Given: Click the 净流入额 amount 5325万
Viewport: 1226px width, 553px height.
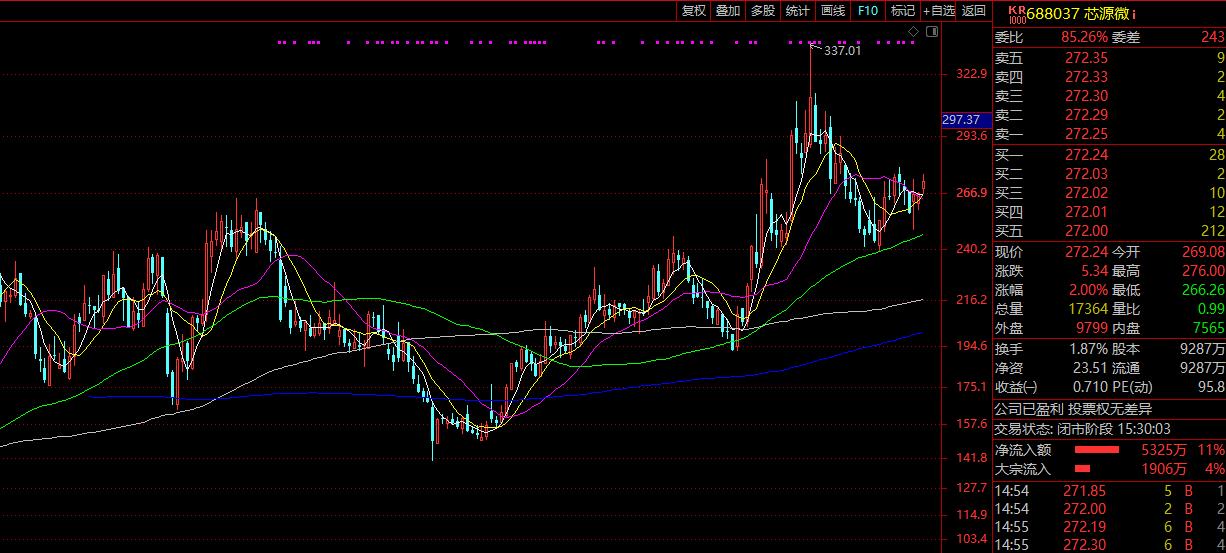Looking at the screenshot, I should coord(1164,450).
